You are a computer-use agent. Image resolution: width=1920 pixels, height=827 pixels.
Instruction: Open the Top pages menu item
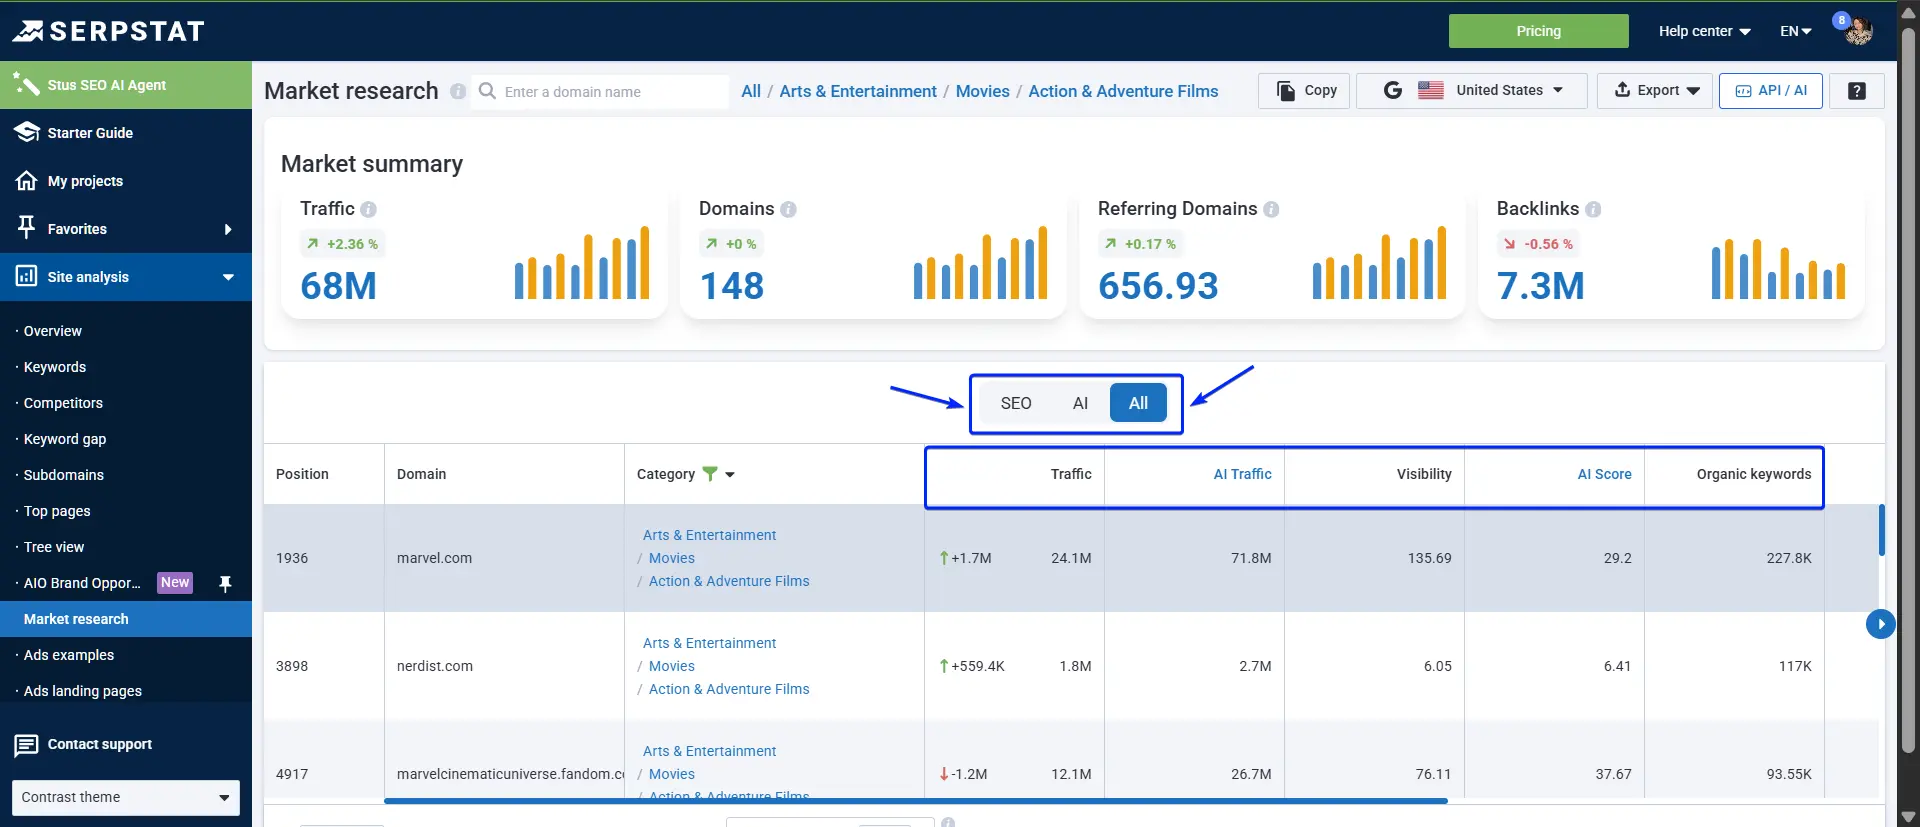tap(57, 511)
